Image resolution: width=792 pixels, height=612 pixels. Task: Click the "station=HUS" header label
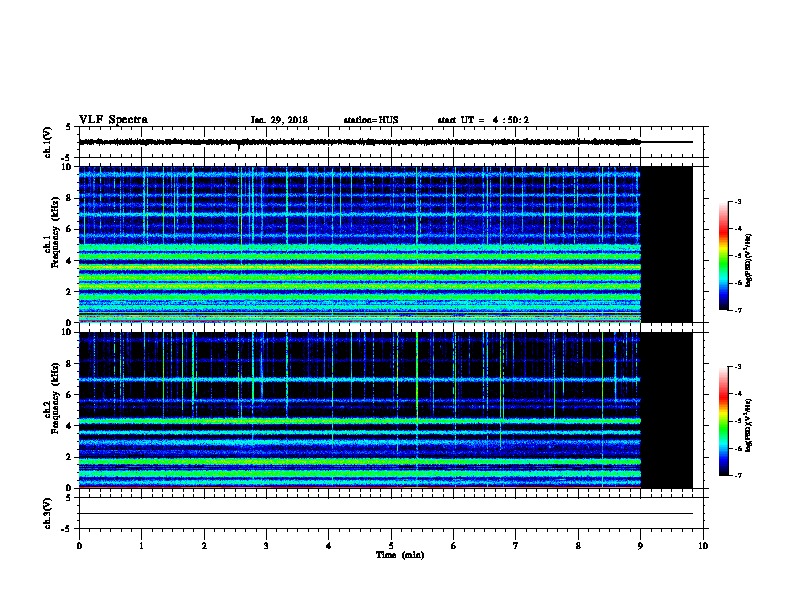[x=371, y=120]
